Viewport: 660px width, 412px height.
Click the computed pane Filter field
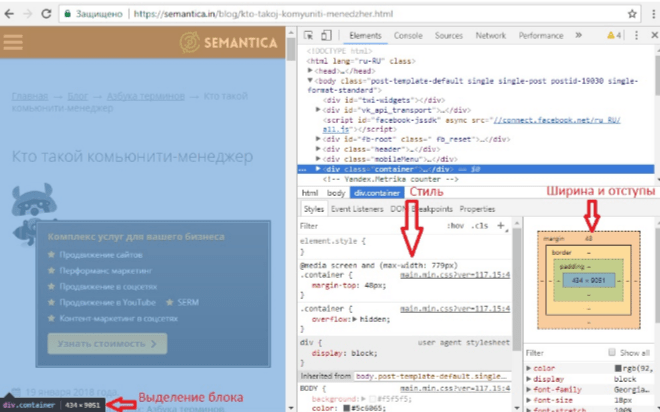pyautogui.click(x=564, y=353)
